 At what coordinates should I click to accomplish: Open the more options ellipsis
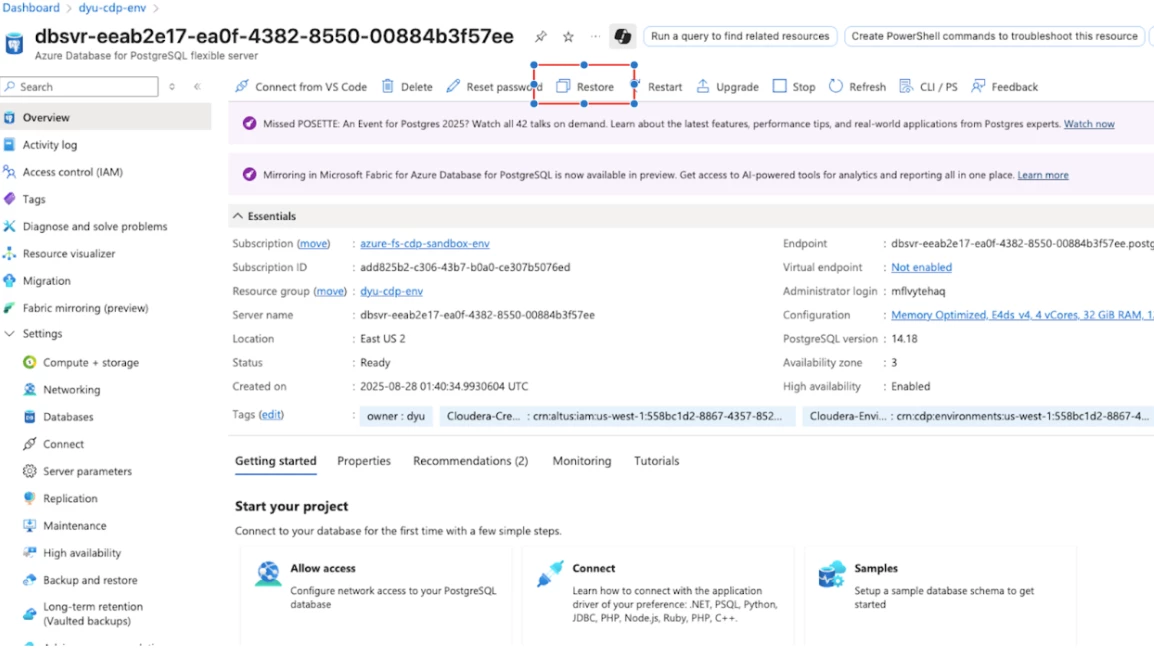click(595, 36)
